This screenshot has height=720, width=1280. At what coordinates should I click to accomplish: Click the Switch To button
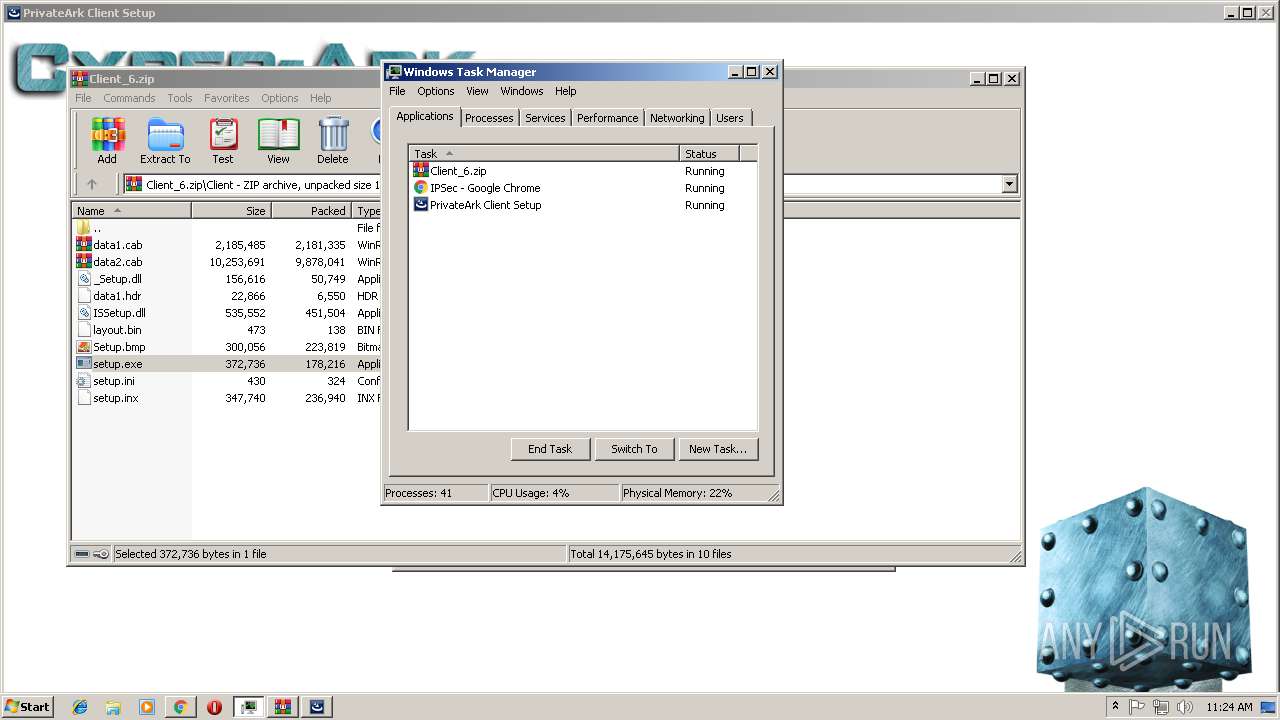click(634, 449)
